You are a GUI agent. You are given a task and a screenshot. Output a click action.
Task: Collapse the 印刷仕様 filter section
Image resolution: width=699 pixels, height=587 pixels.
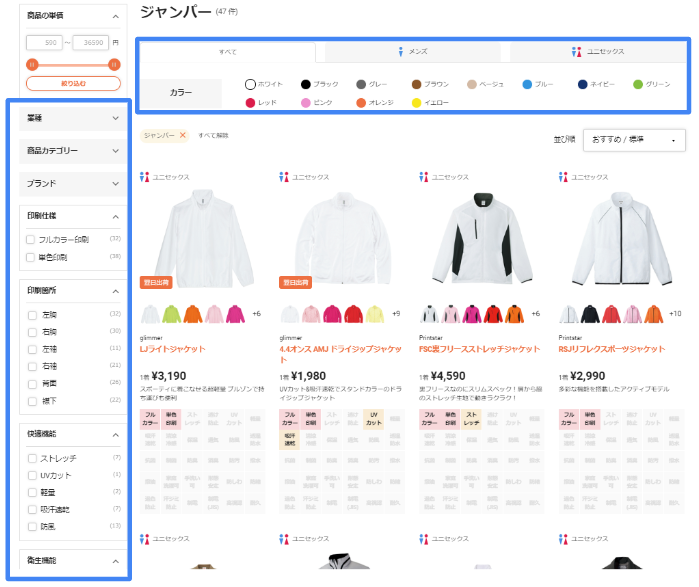point(115,217)
